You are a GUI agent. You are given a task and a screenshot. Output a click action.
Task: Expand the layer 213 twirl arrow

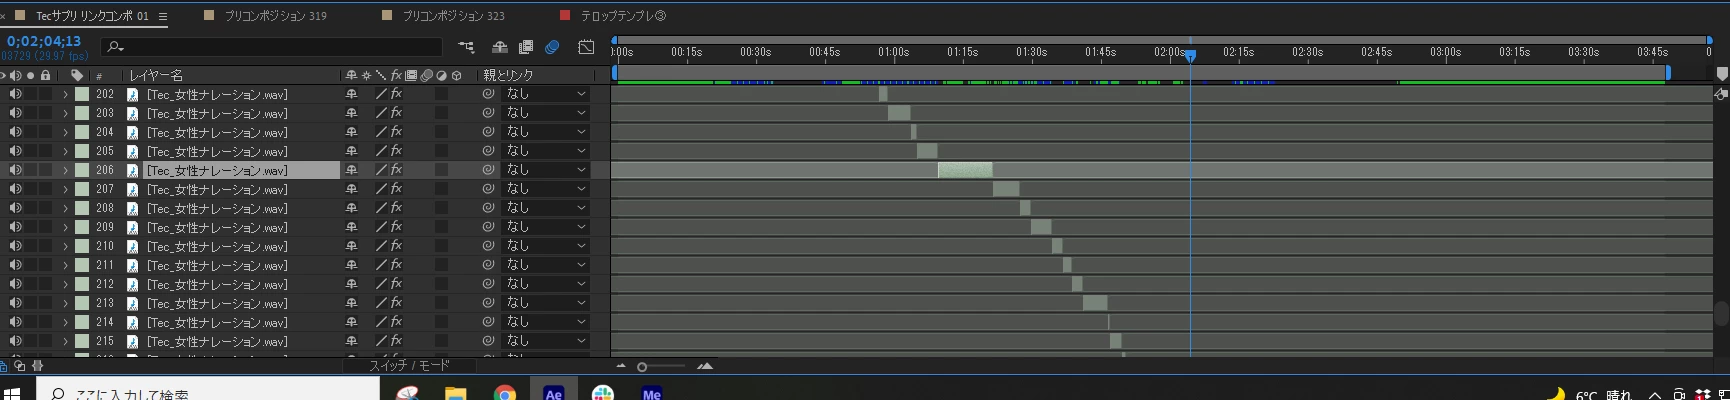(65, 303)
